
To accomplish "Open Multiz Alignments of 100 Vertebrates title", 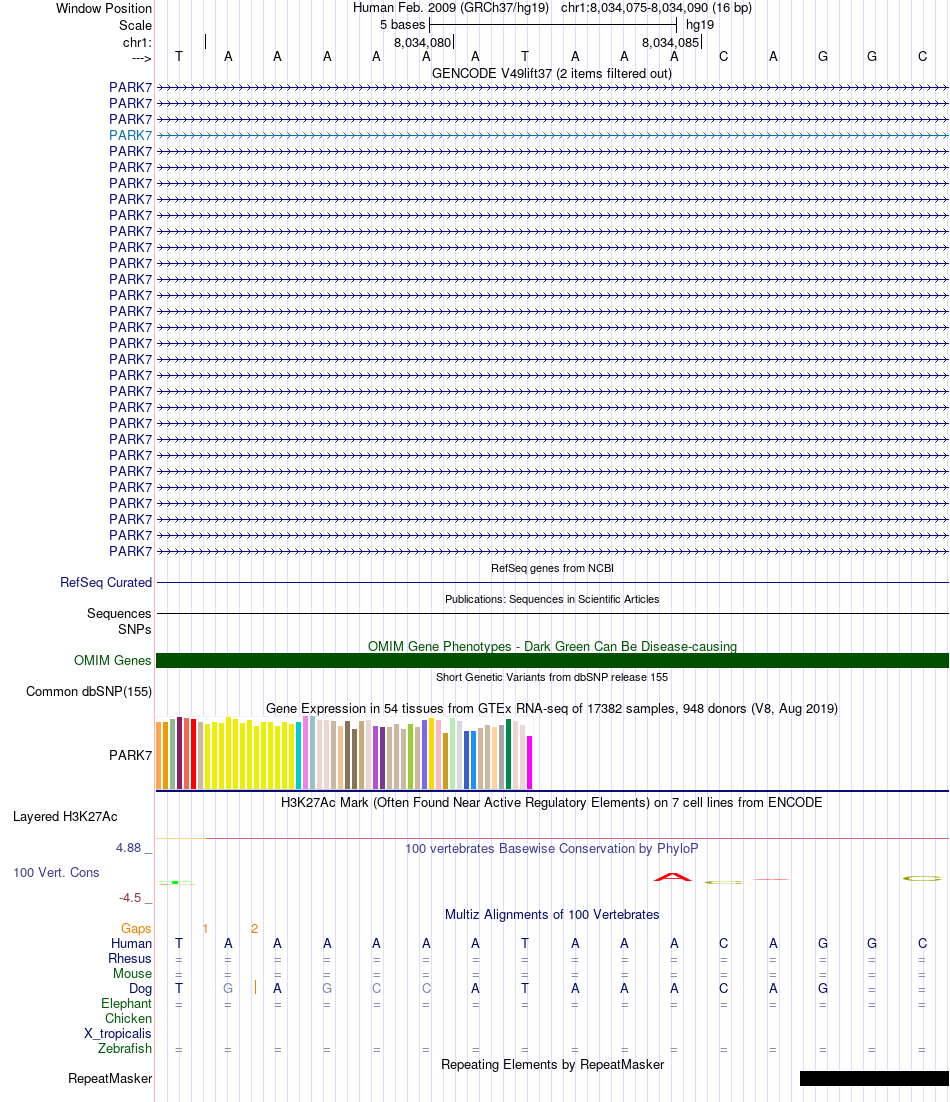I will [x=552, y=914].
